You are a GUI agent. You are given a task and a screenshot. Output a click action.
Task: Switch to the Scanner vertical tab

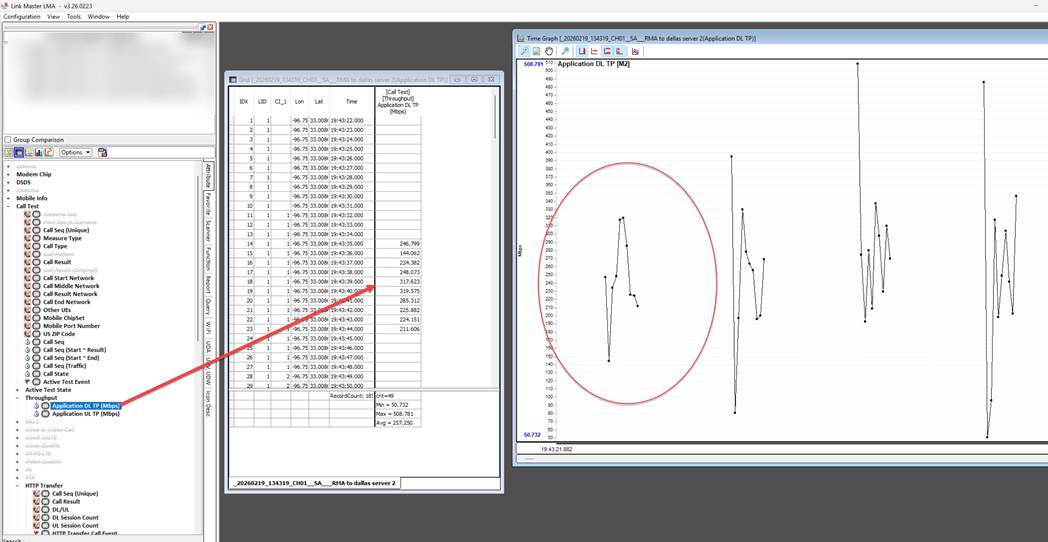(x=208, y=230)
